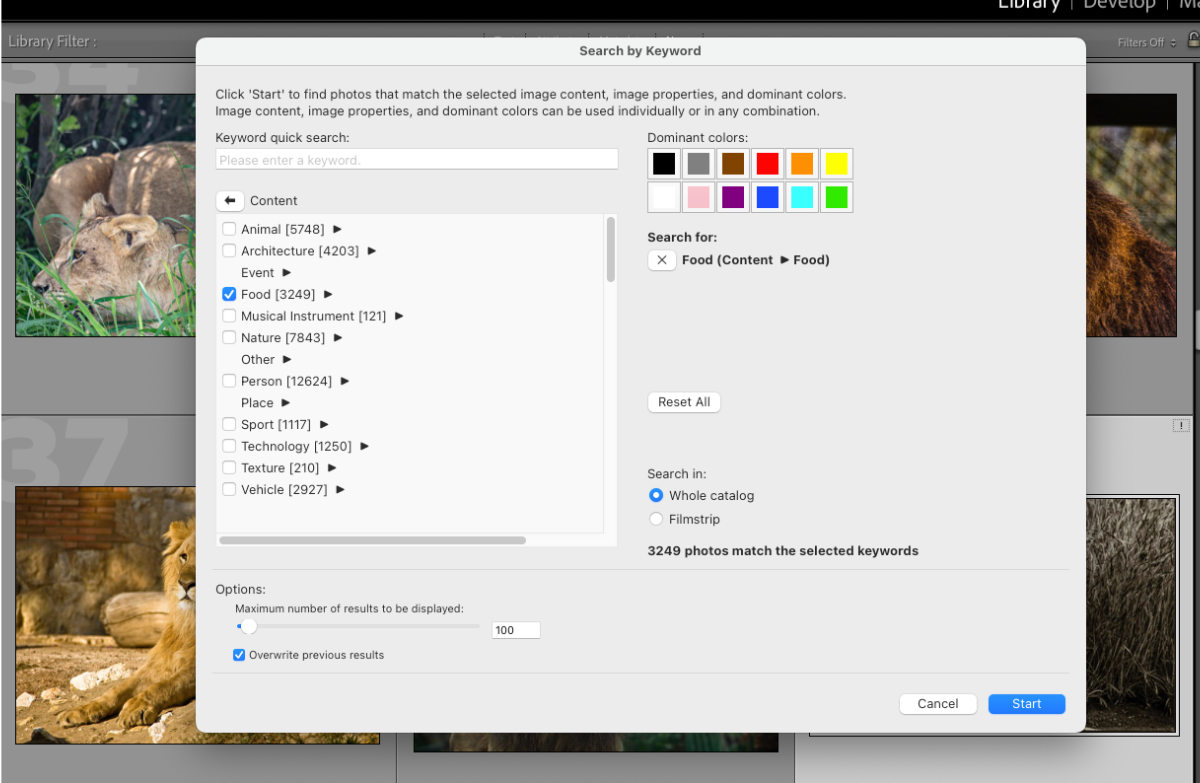The image size is (1200, 783).
Task: Expand the Event category arrow
Action: pyautogui.click(x=287, y=272)
